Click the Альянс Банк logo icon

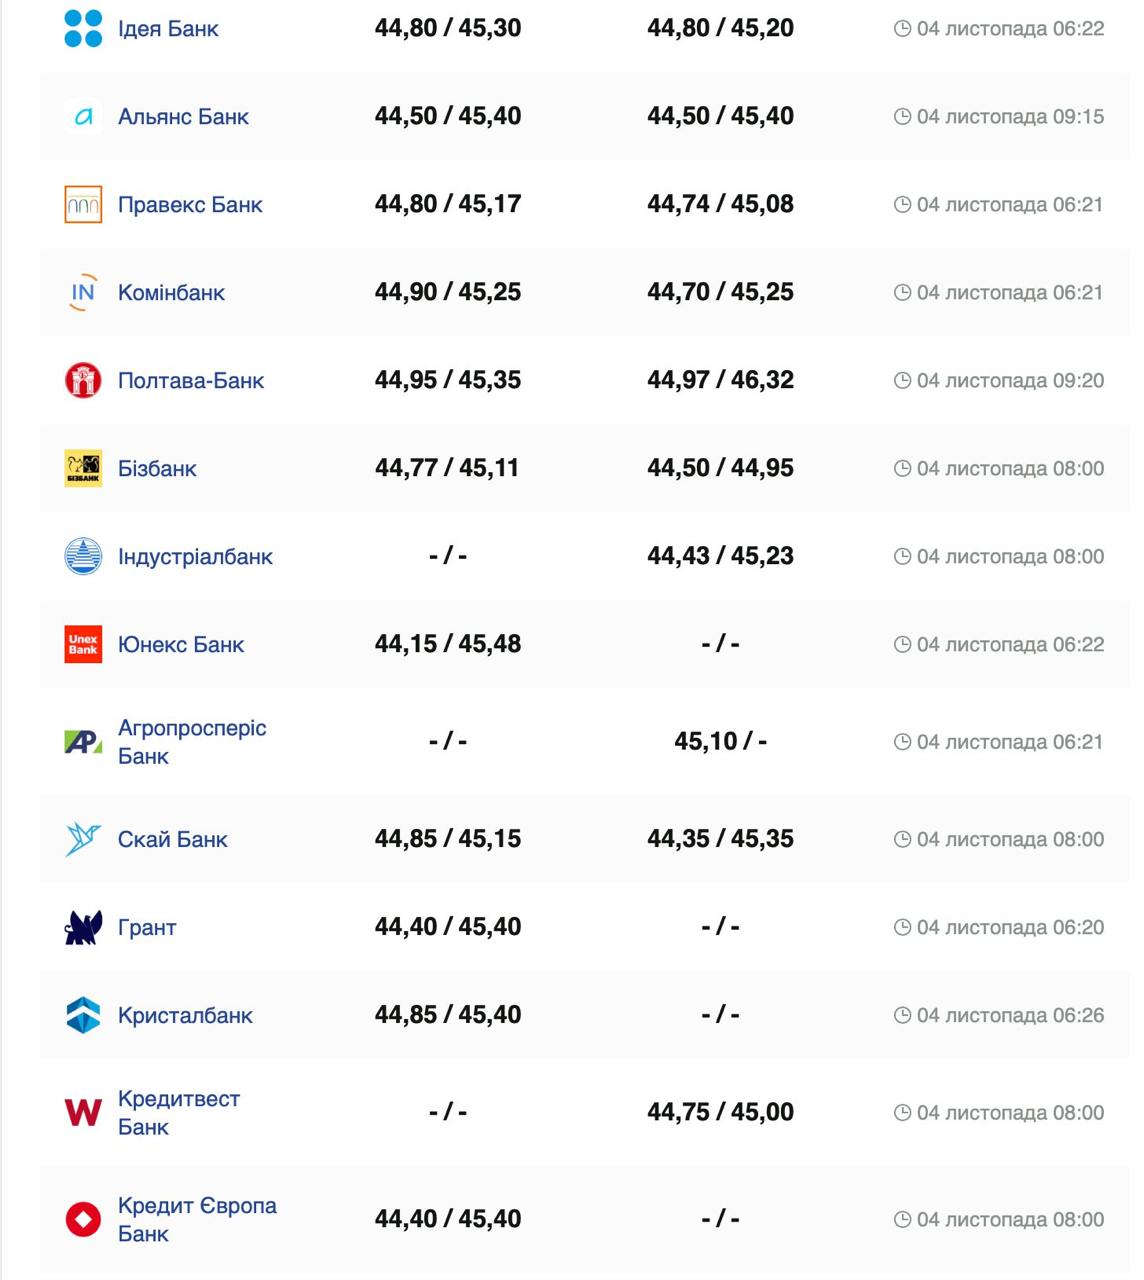(x=83, y=117)
